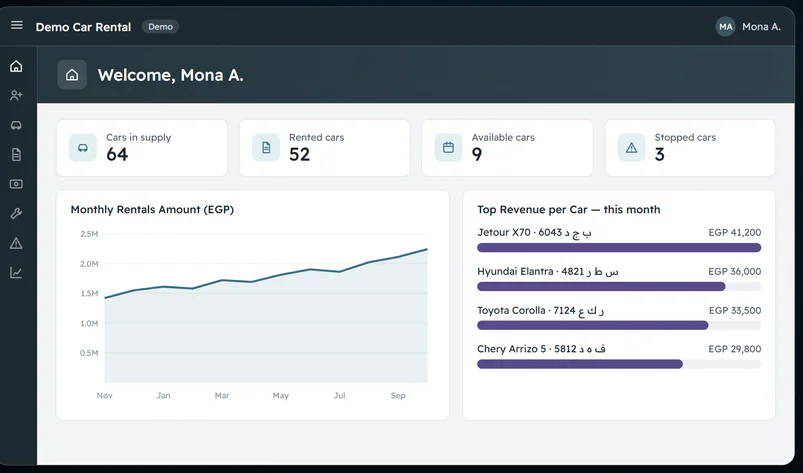Image resolution: width=803 pixels, height=473 pixels.
Task: Open reports chart sidebar icon
Action: [16, 272]
